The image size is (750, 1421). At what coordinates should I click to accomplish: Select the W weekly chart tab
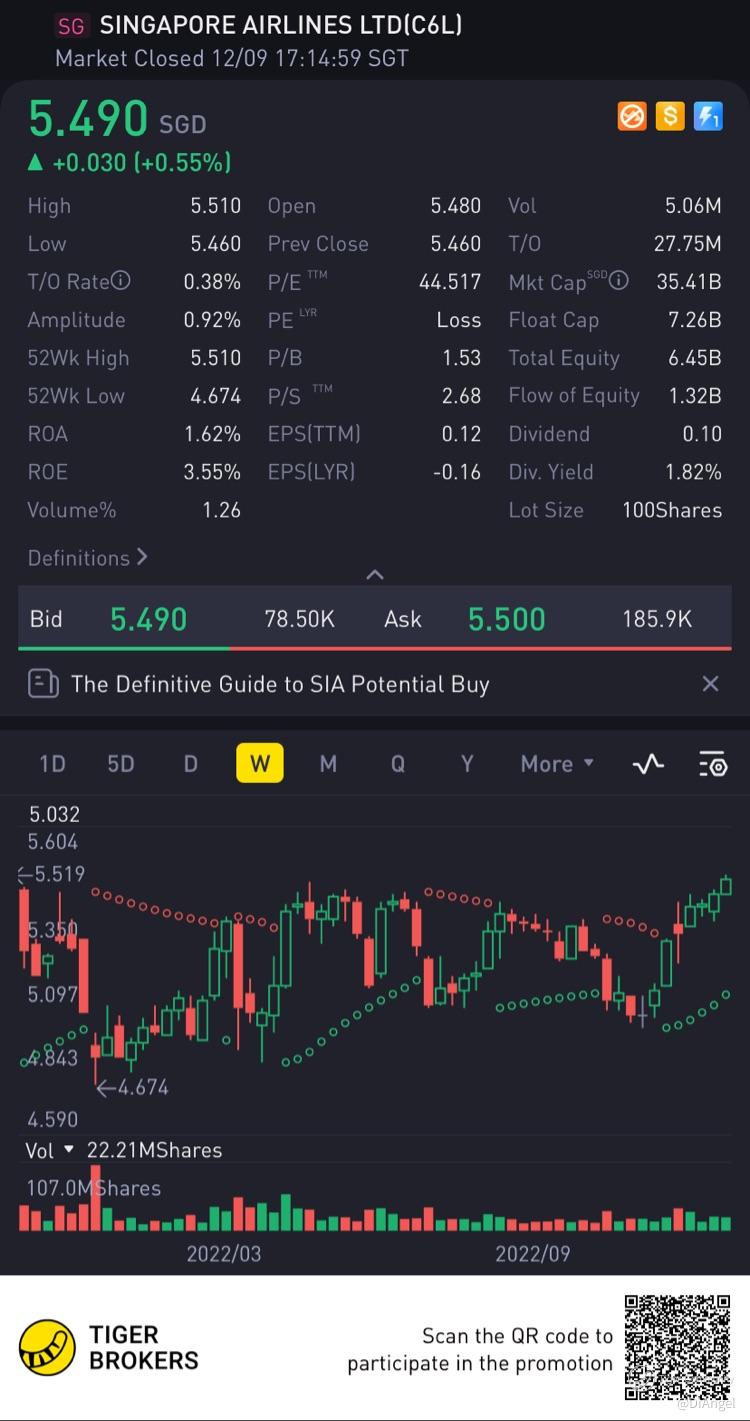pyautogui.click(x=260, y=764)
